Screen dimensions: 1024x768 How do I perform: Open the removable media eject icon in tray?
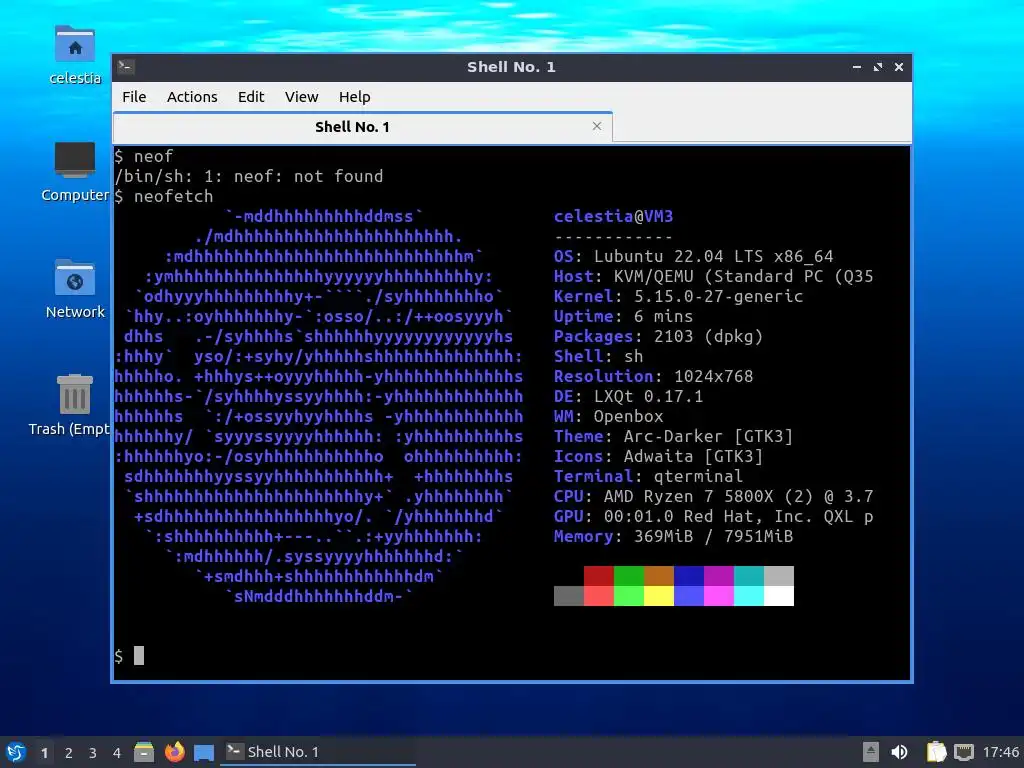(871, 752)
